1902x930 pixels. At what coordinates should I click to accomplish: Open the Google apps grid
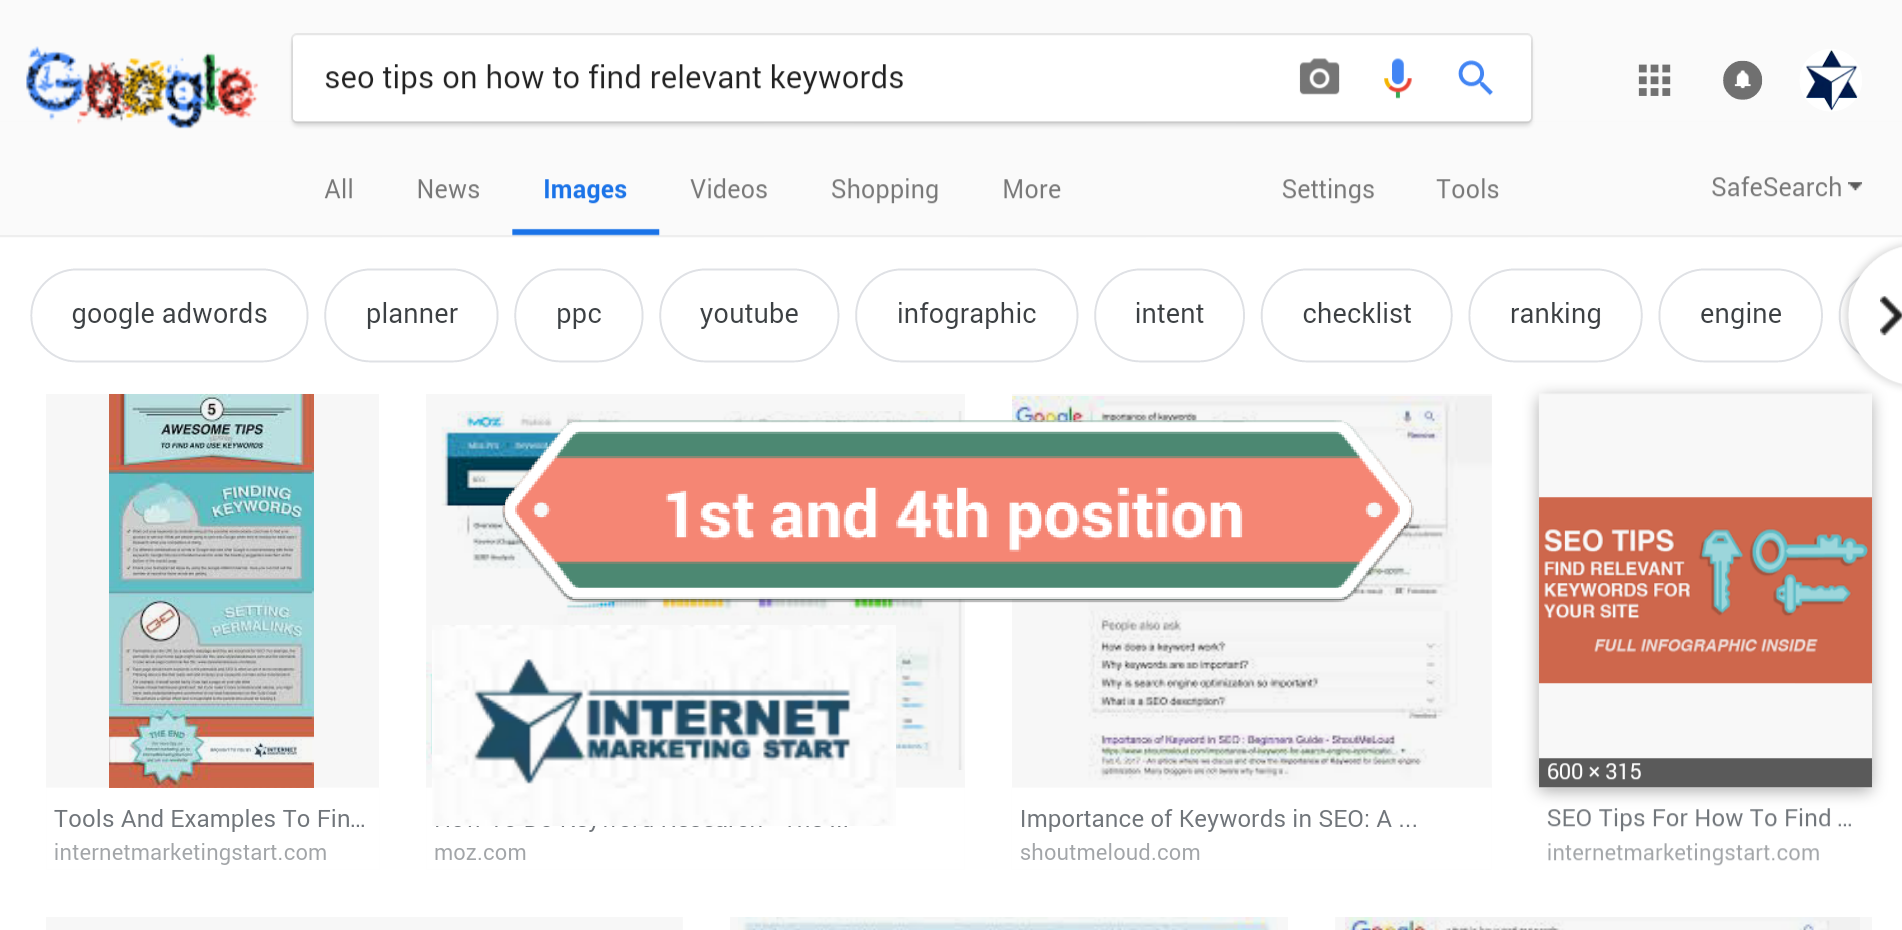pos(1654,80)
